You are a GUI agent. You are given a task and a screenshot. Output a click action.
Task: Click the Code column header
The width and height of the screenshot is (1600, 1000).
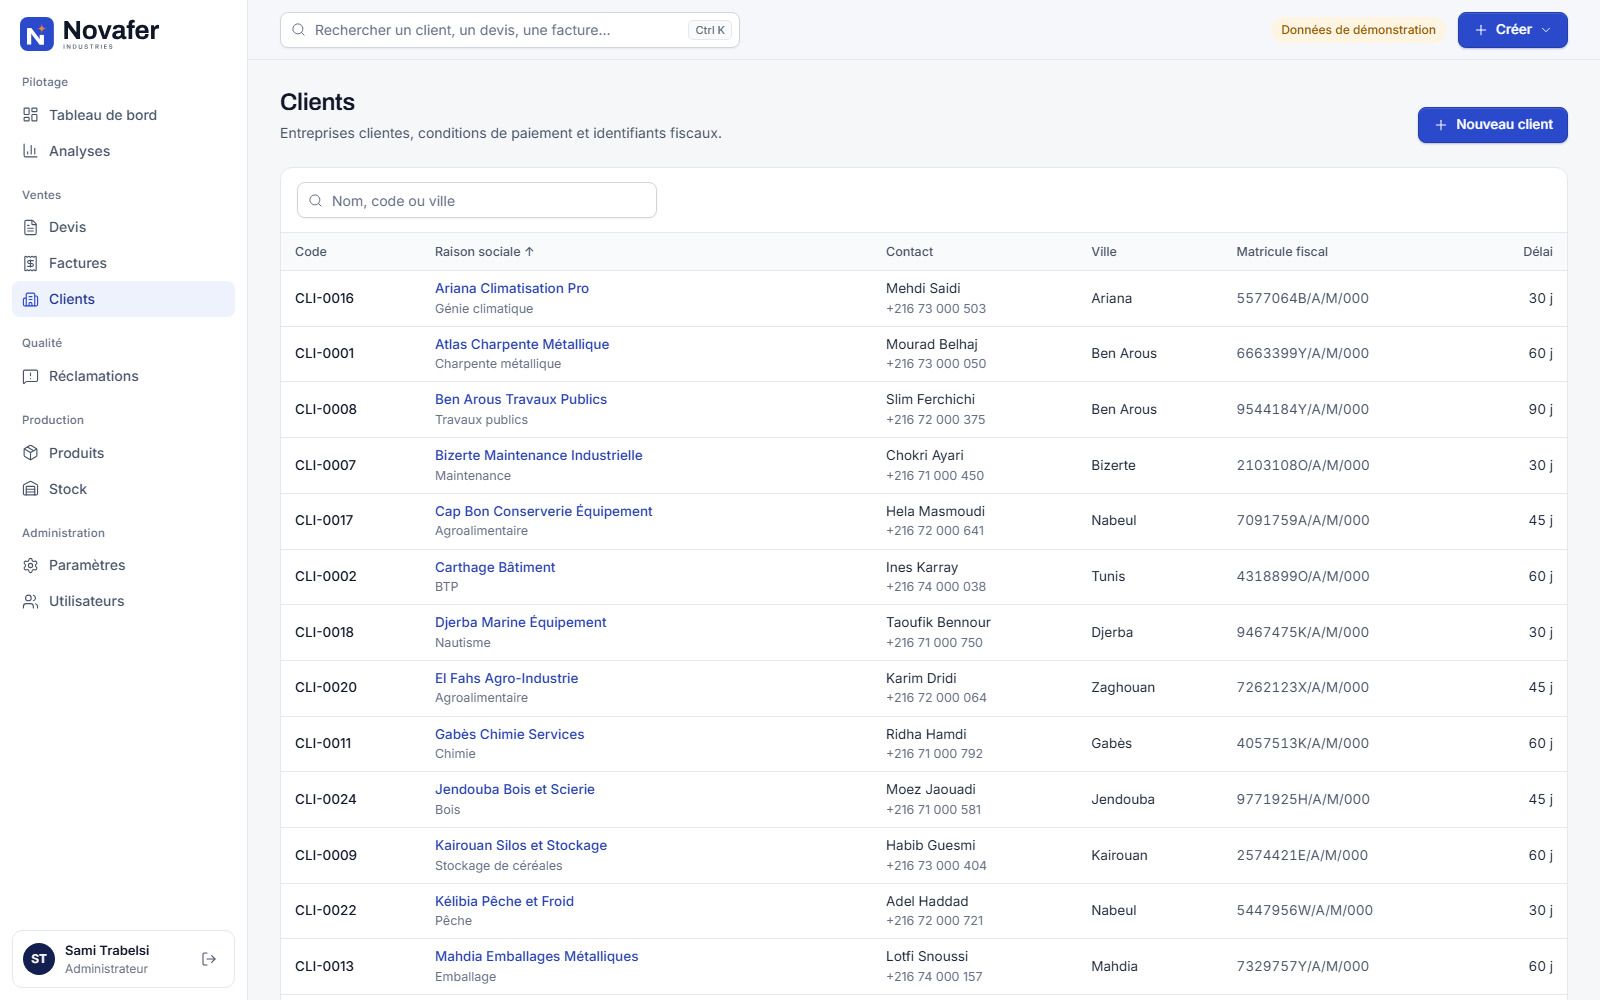(x=311, y=252)
